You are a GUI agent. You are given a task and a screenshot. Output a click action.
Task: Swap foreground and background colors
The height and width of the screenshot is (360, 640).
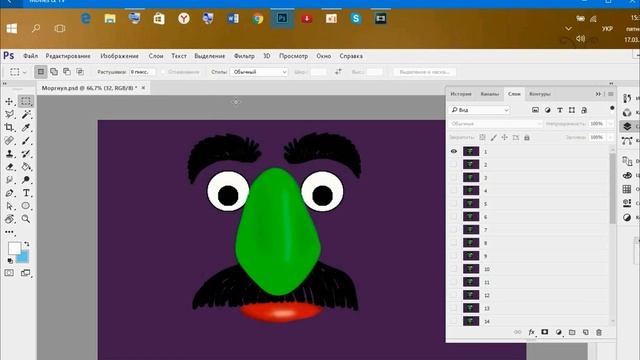[27, 244]
